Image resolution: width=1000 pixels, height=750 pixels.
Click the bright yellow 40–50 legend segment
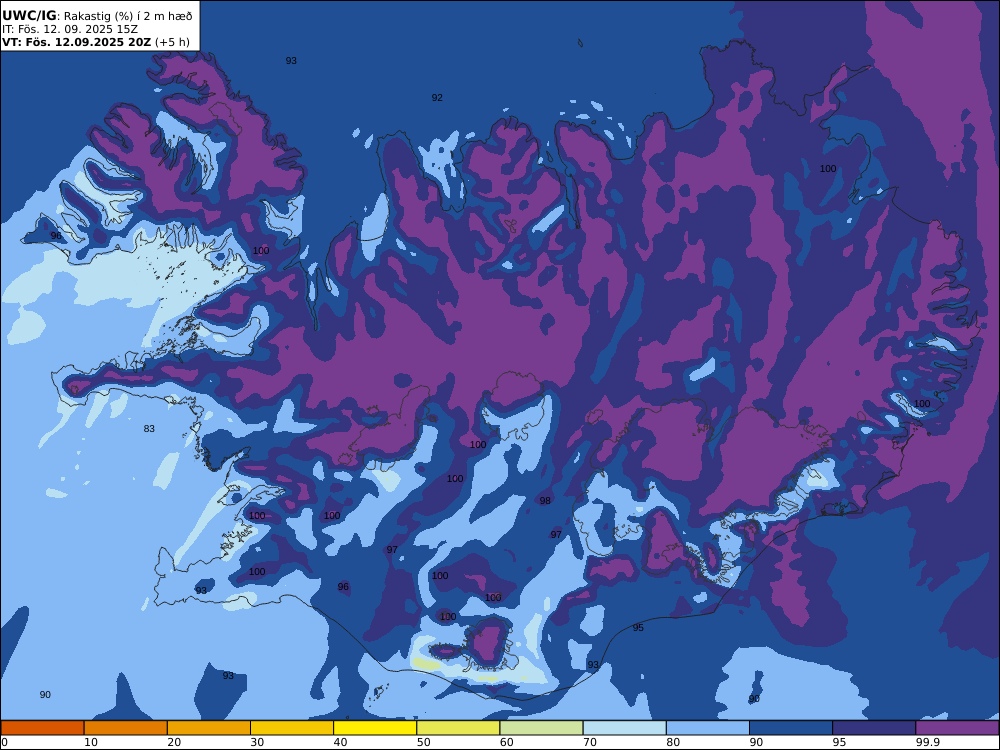[375, 728]
